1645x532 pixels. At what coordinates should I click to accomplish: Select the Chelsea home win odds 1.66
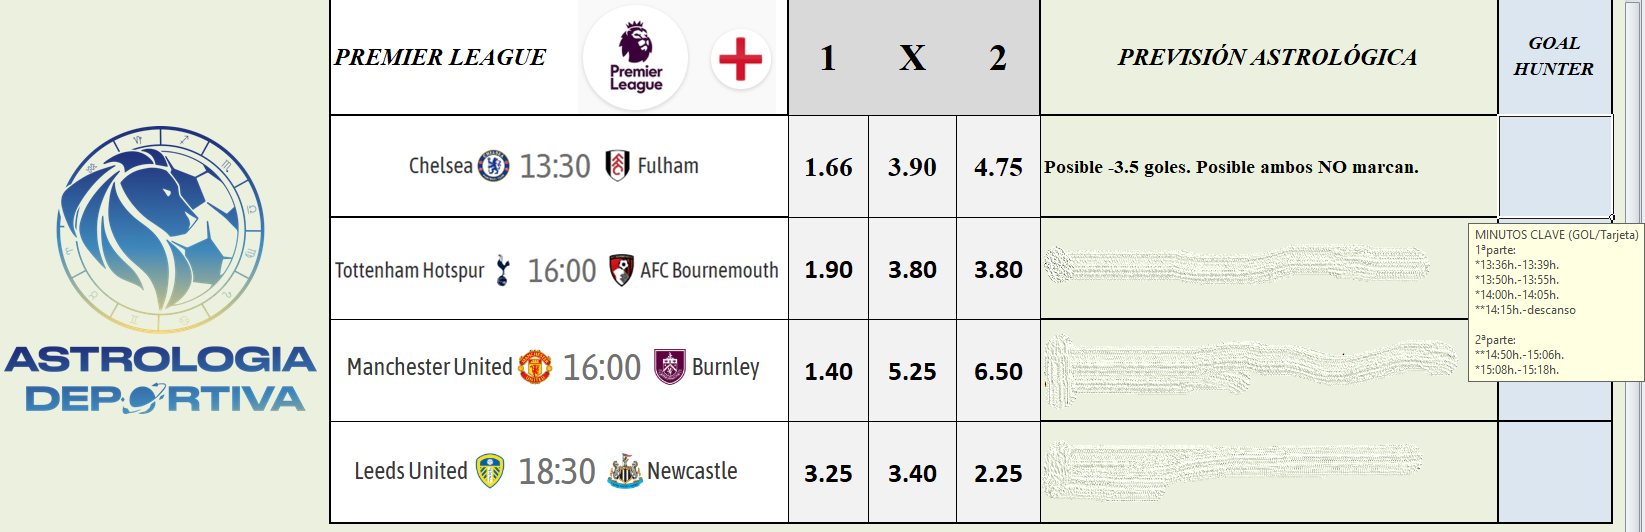click(x=828, y=167)
